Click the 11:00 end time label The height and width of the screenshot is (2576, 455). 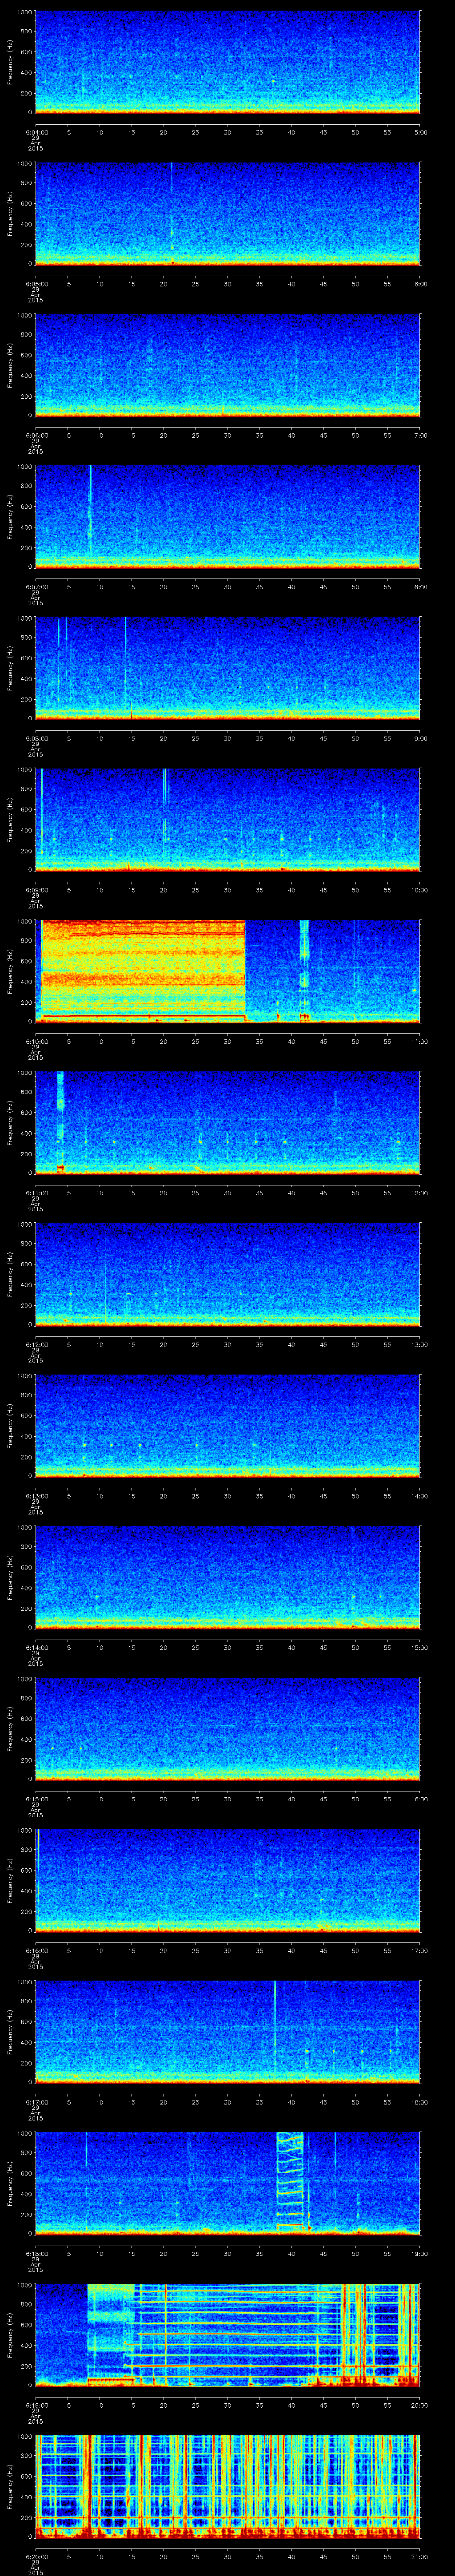pyautogui.click(x=420, y=1041)
